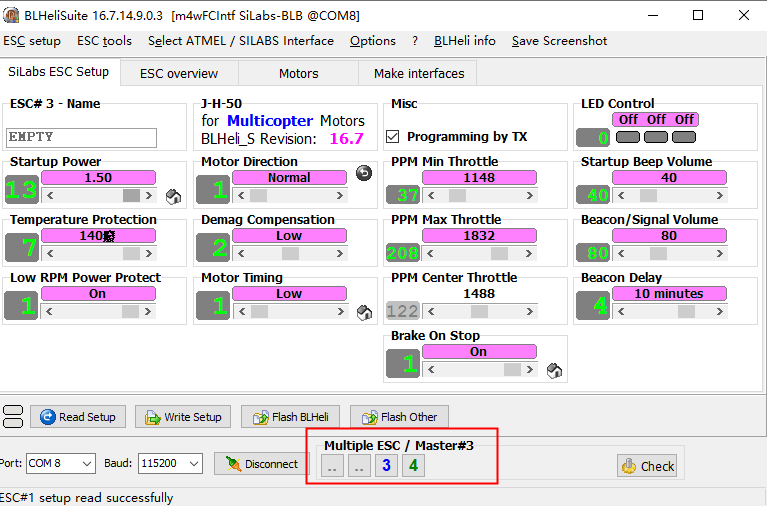This screenshot has height=506, width=767.
Task: Decrease PPM Max Throttle with left arrow
Action: point(430,253)
